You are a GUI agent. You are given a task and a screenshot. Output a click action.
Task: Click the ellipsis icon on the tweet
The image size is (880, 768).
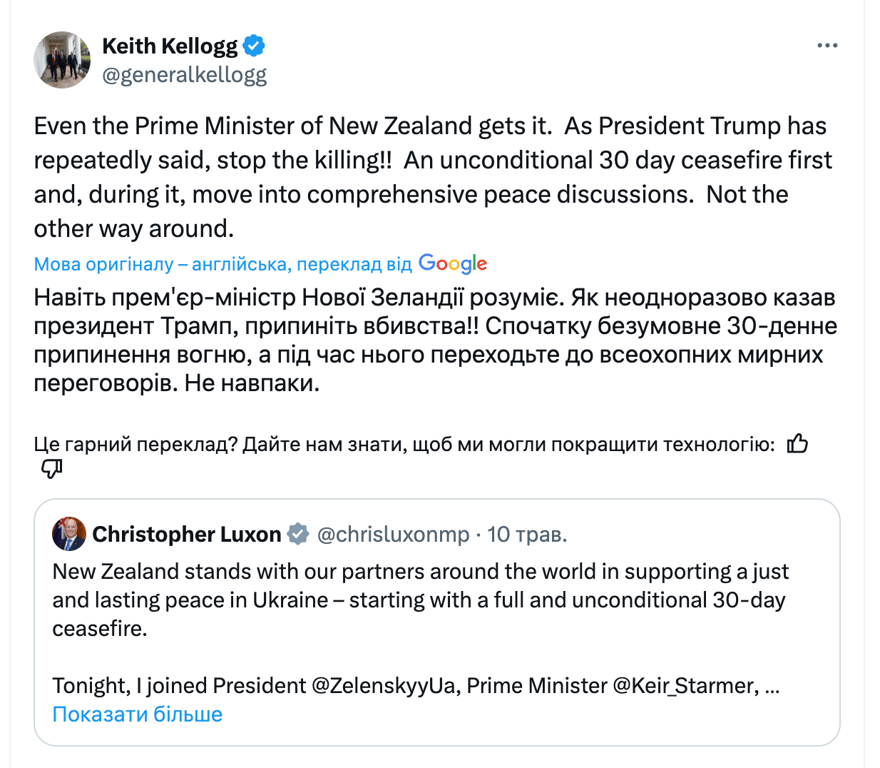pos(827,44)
